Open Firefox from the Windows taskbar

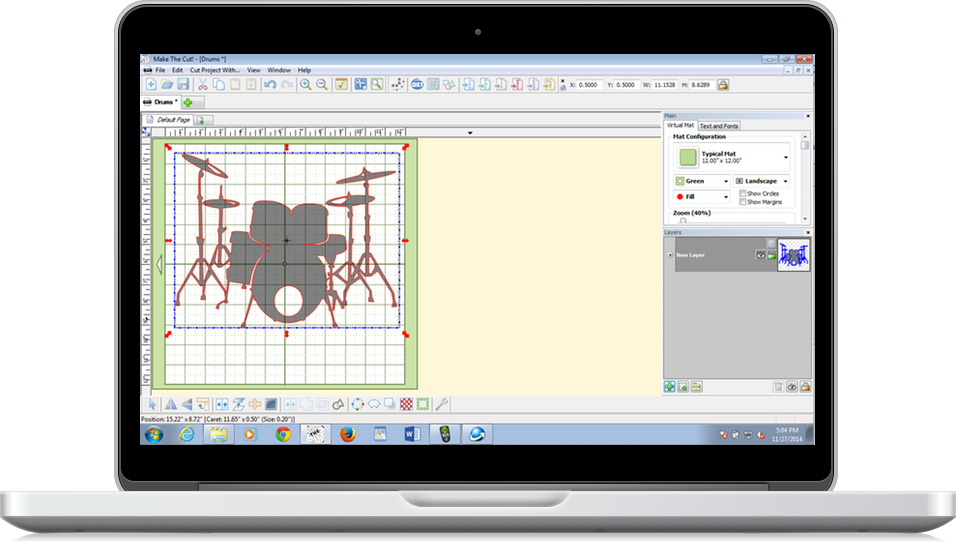347,434
